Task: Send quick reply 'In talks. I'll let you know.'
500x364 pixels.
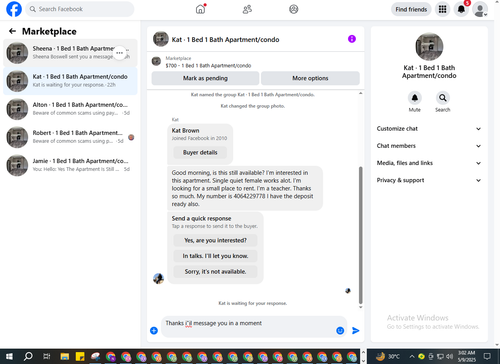Action: tap(215, 256)
